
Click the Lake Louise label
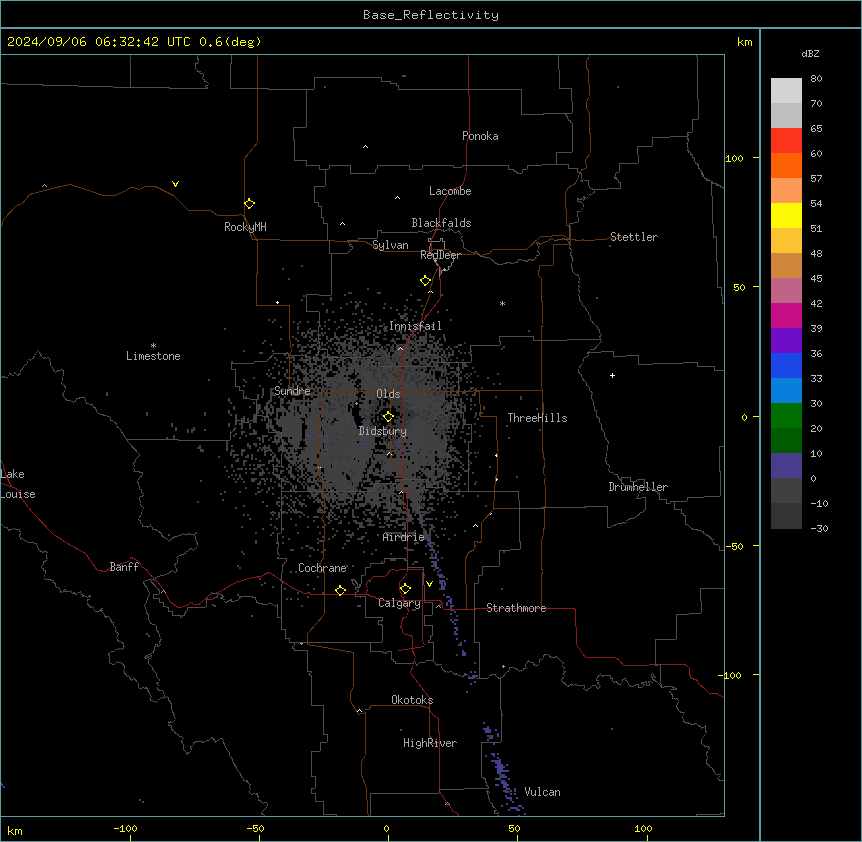coord(18,484)
